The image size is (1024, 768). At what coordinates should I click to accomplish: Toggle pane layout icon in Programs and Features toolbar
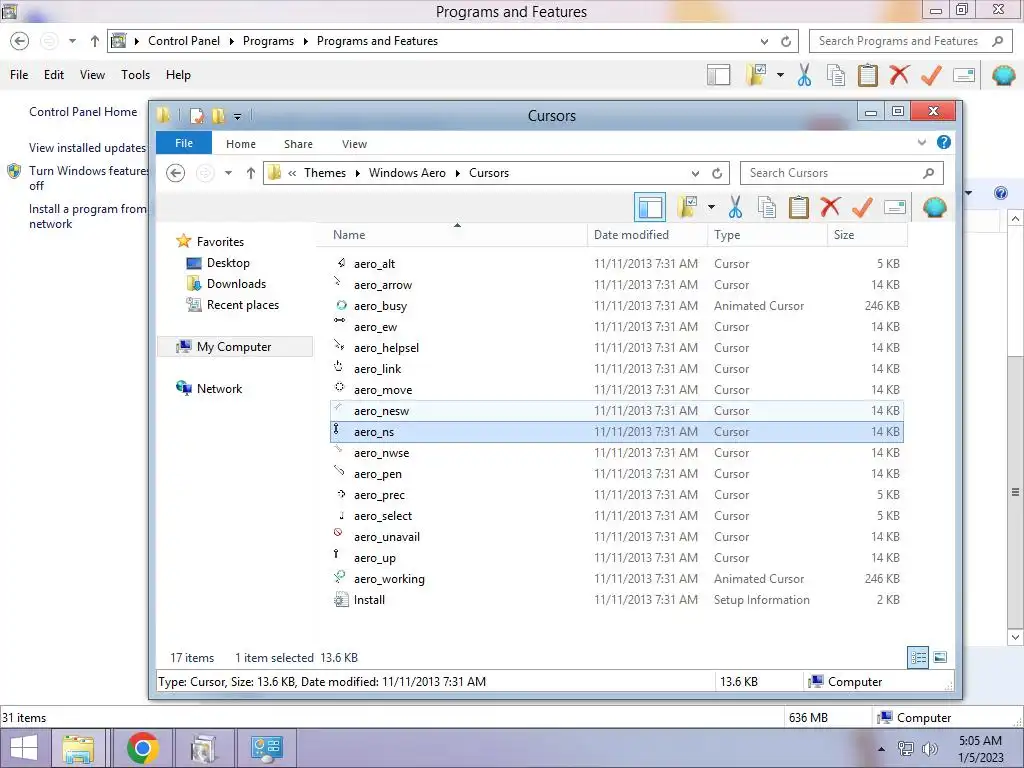click(x=718, y=75)
